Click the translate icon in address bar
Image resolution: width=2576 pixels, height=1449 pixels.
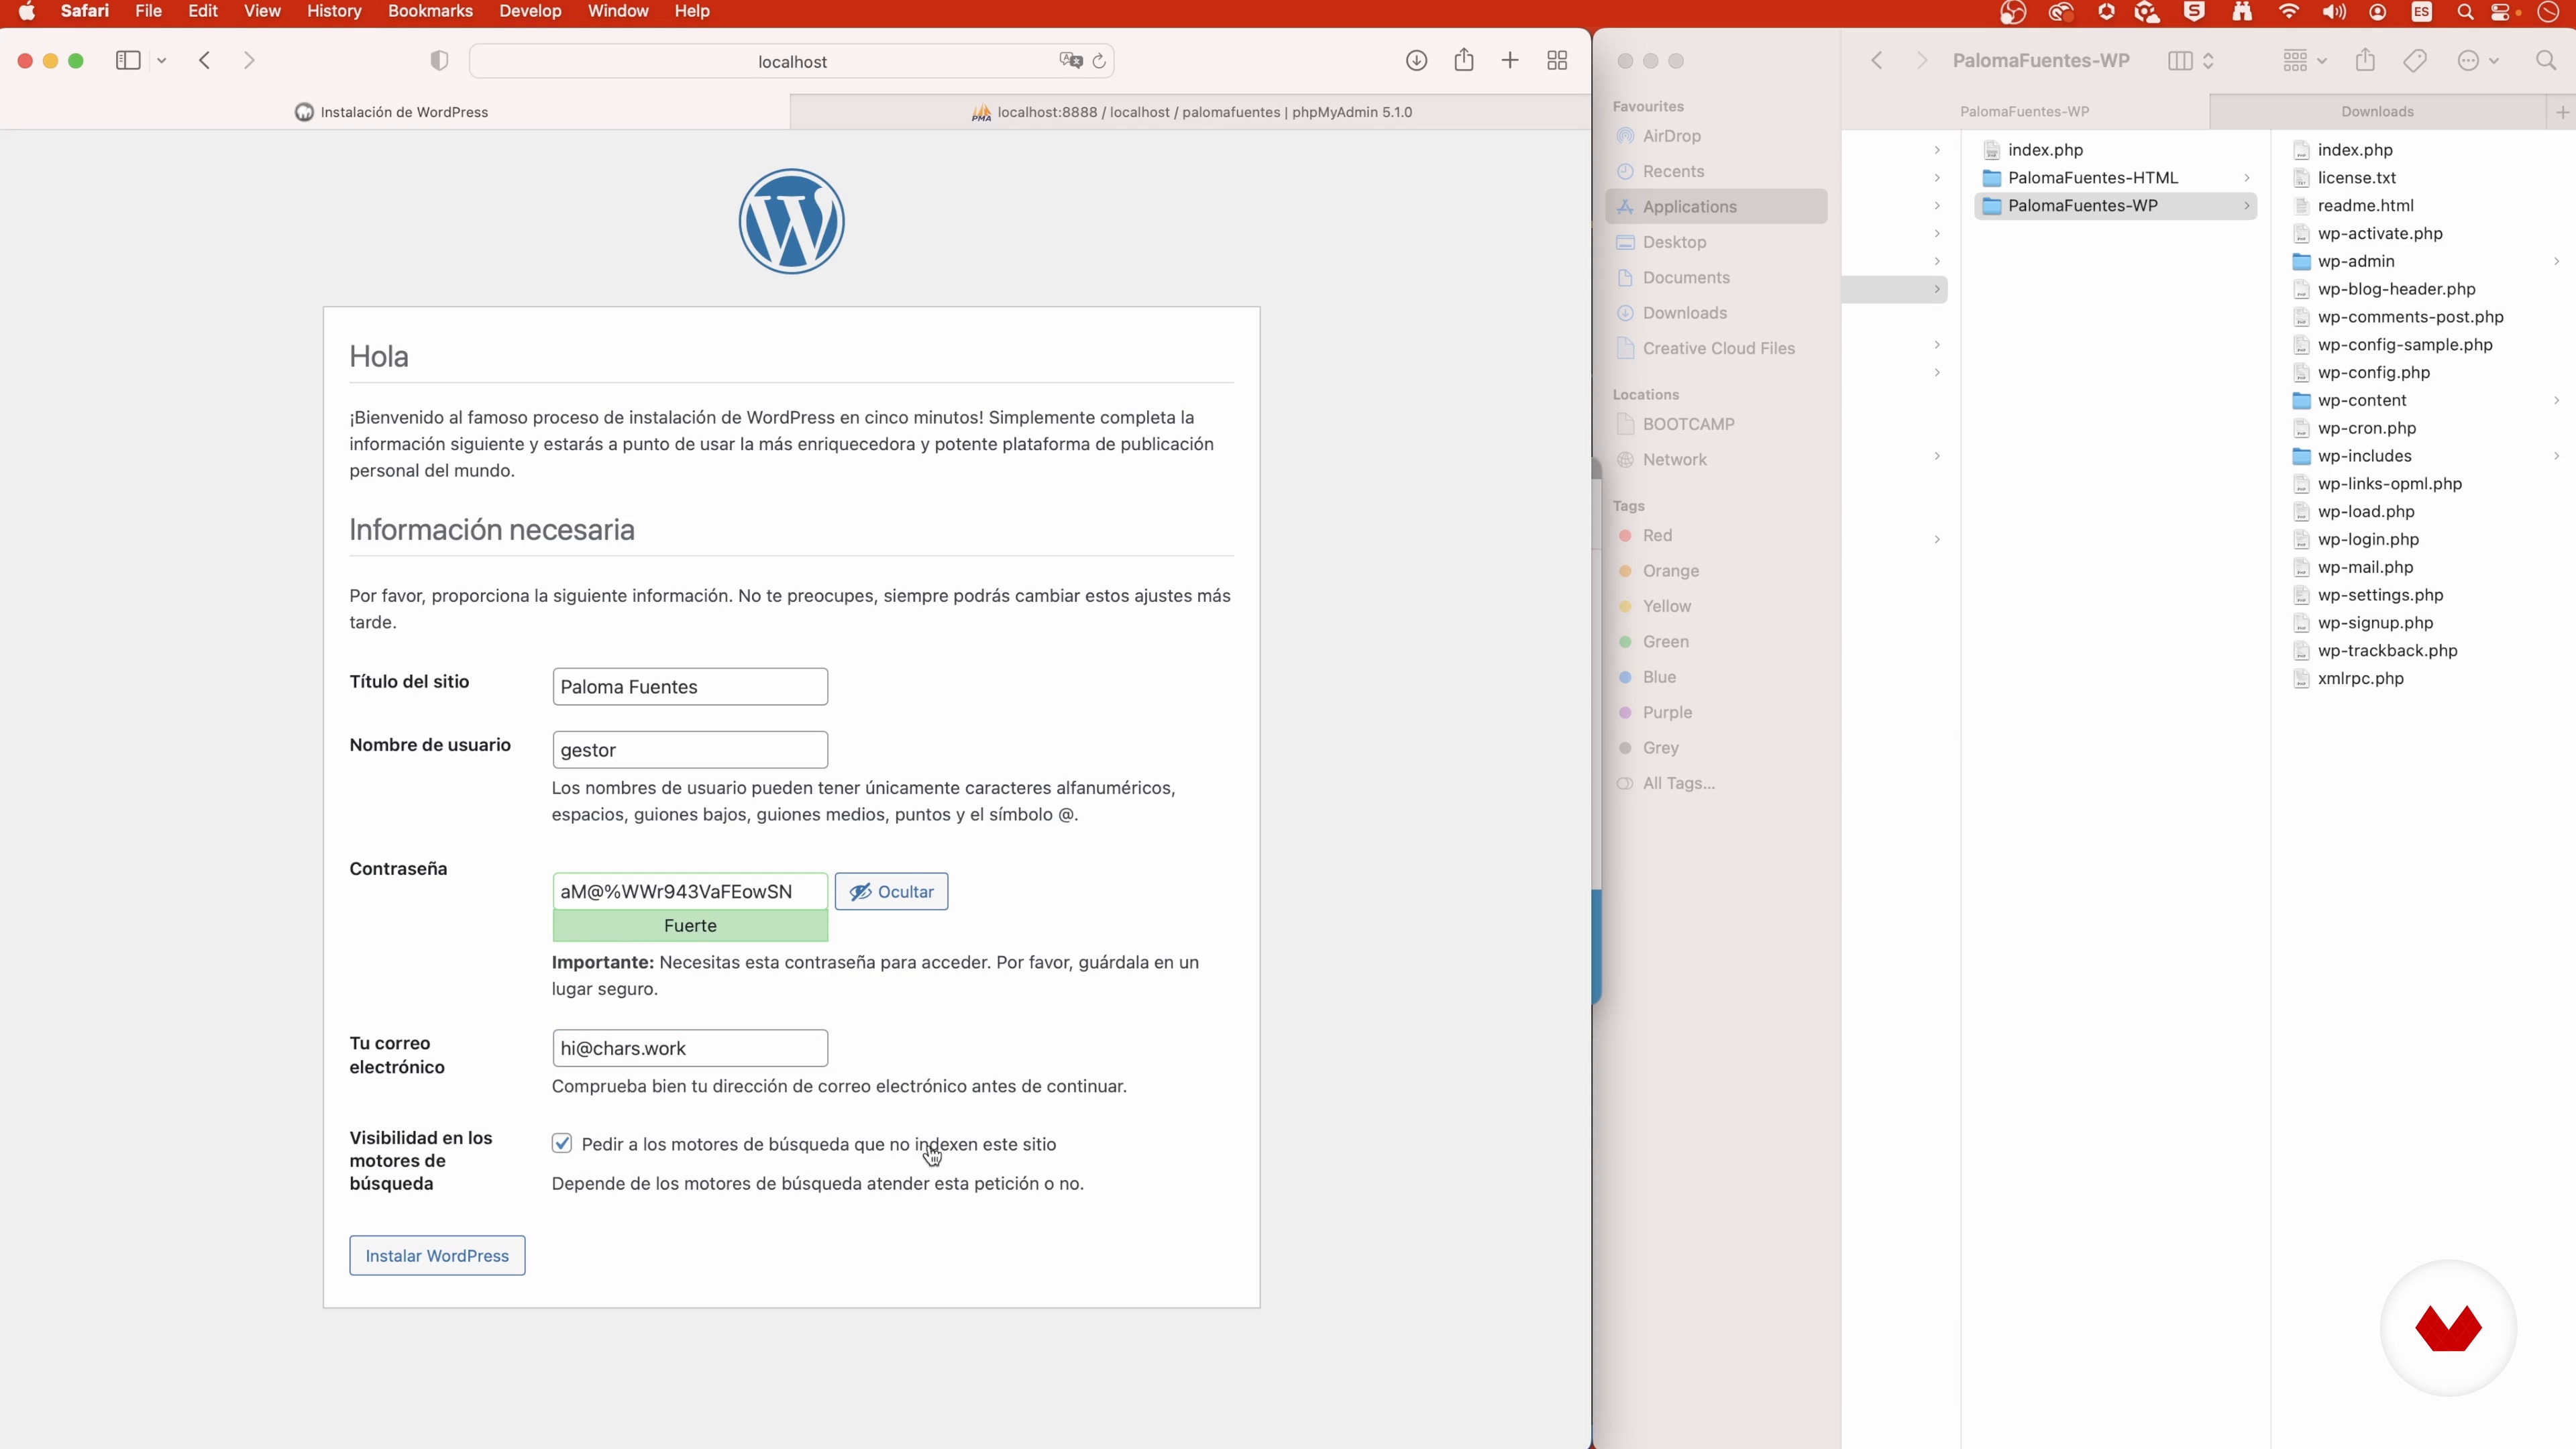tap(1071, 61)
